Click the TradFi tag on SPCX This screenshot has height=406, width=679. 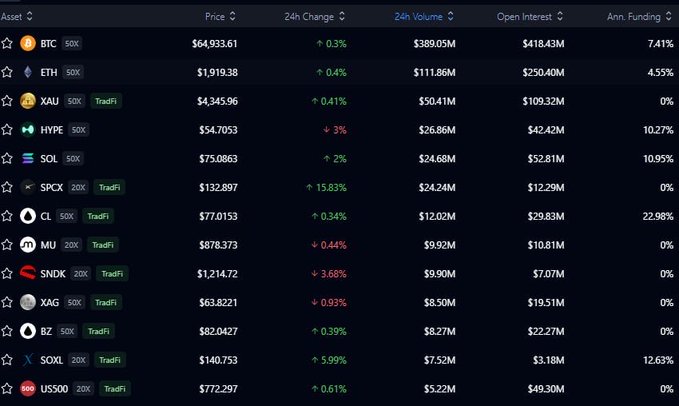click(110, 187)
